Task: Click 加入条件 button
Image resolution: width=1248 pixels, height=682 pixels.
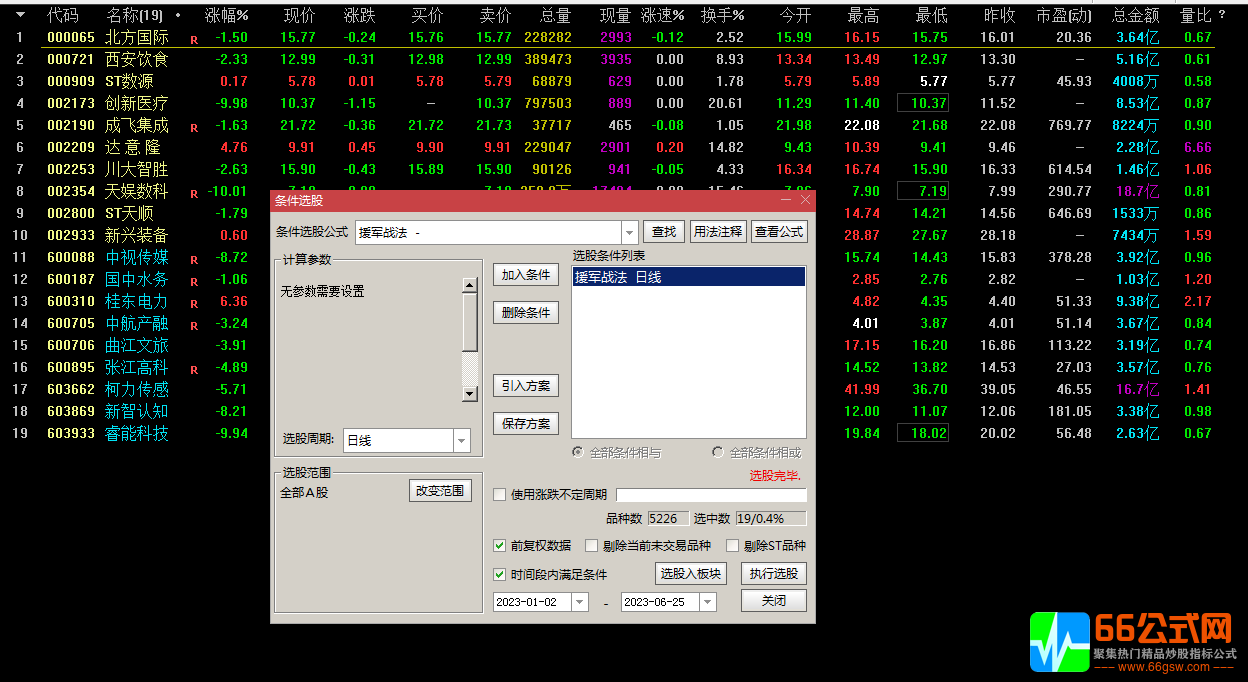Action: click(x=526, y=275)
